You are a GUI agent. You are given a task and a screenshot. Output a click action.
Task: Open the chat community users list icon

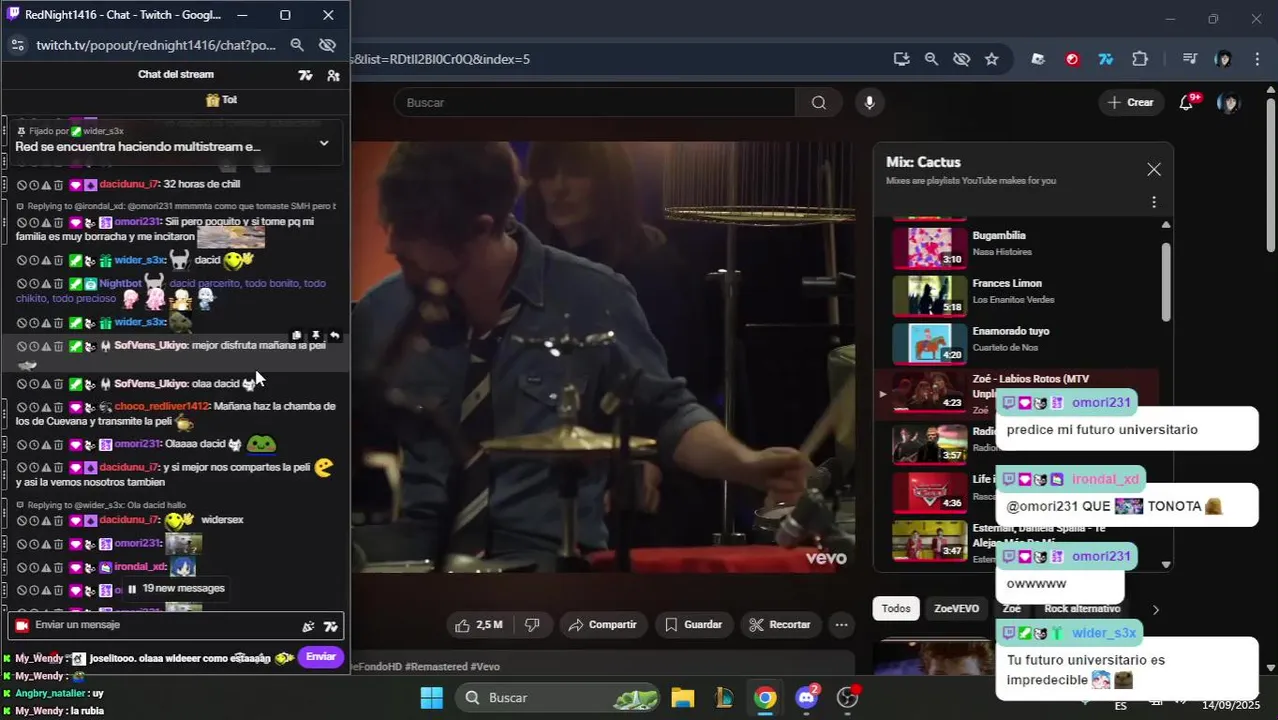point(333,75)
